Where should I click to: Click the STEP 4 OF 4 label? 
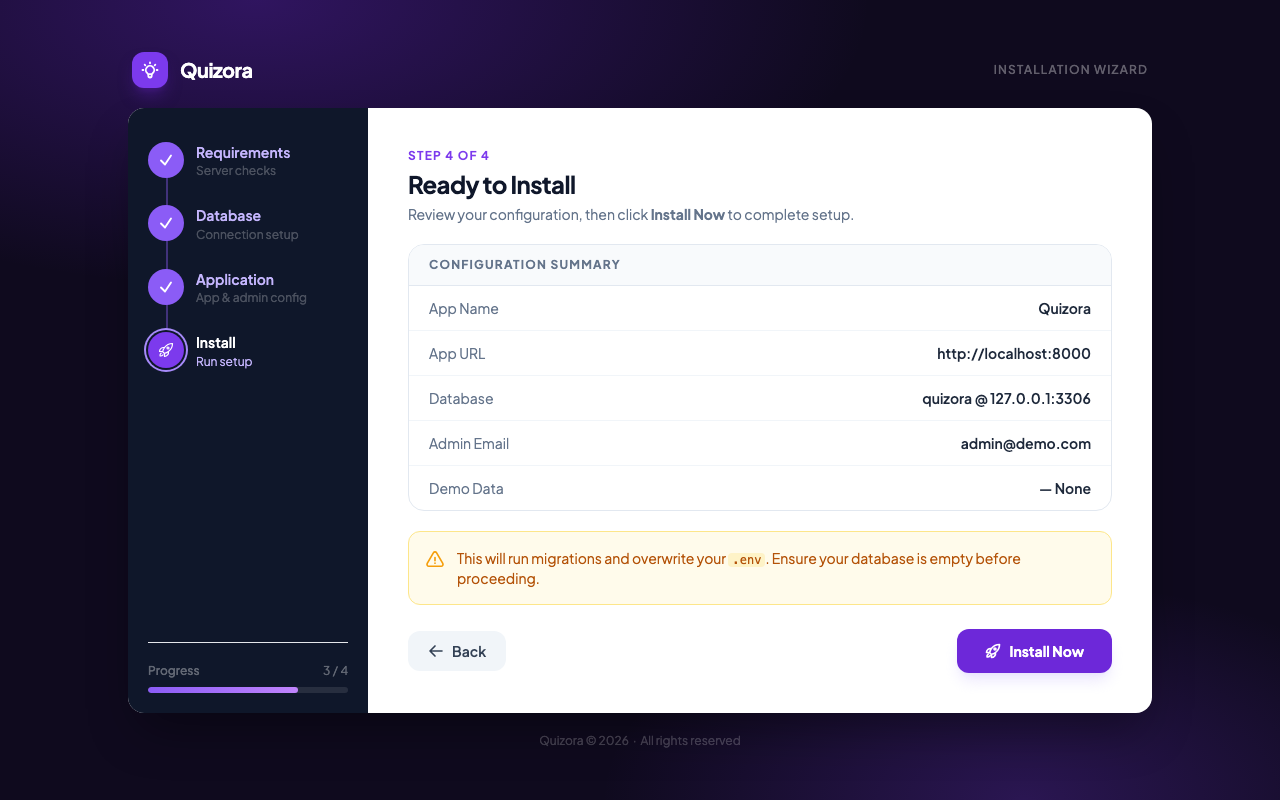point(448,155)
